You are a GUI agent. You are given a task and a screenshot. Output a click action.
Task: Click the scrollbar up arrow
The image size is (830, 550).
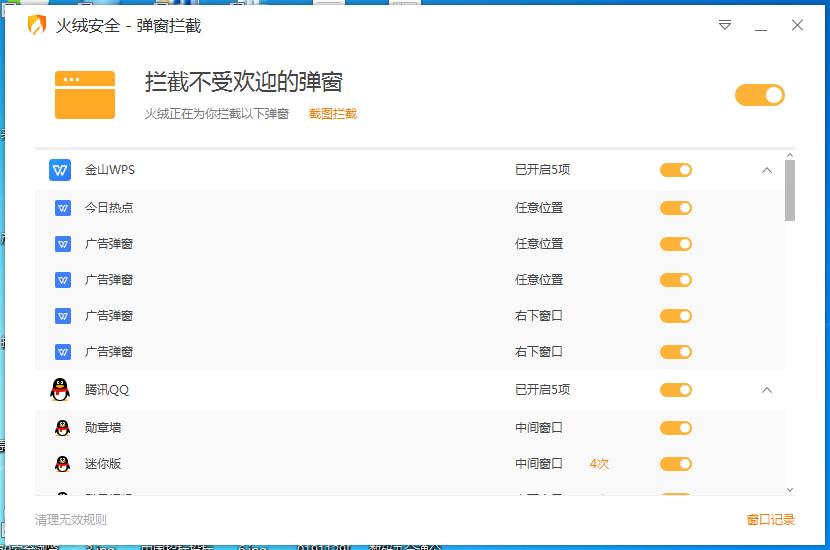[790, 156]
